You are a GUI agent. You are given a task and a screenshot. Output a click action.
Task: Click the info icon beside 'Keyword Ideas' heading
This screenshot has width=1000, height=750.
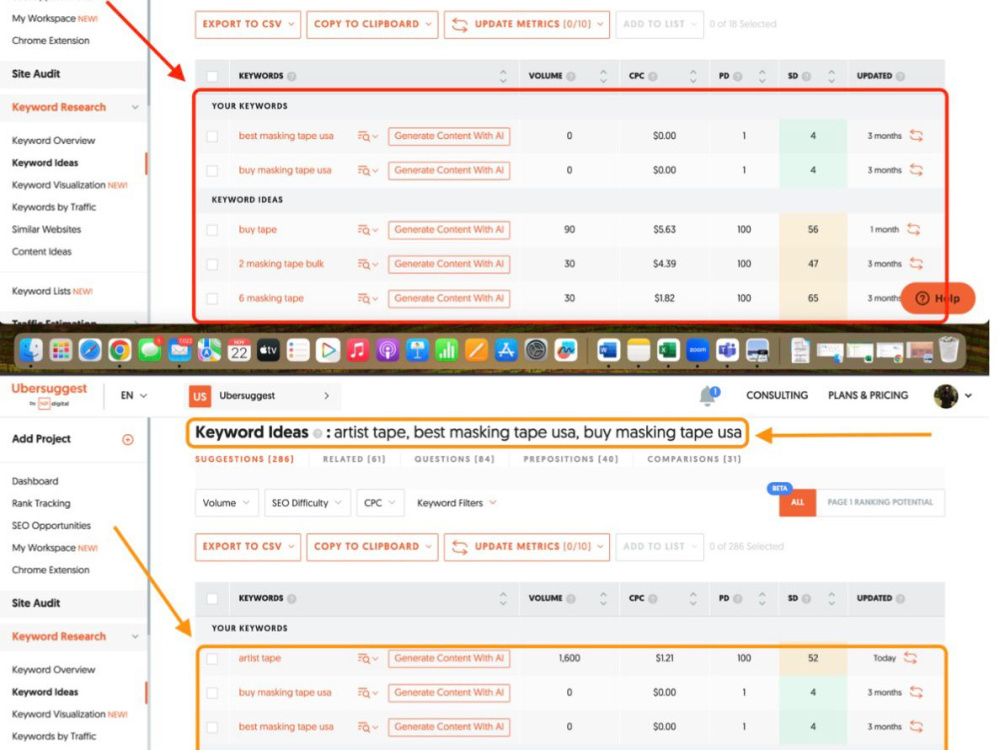318,433
